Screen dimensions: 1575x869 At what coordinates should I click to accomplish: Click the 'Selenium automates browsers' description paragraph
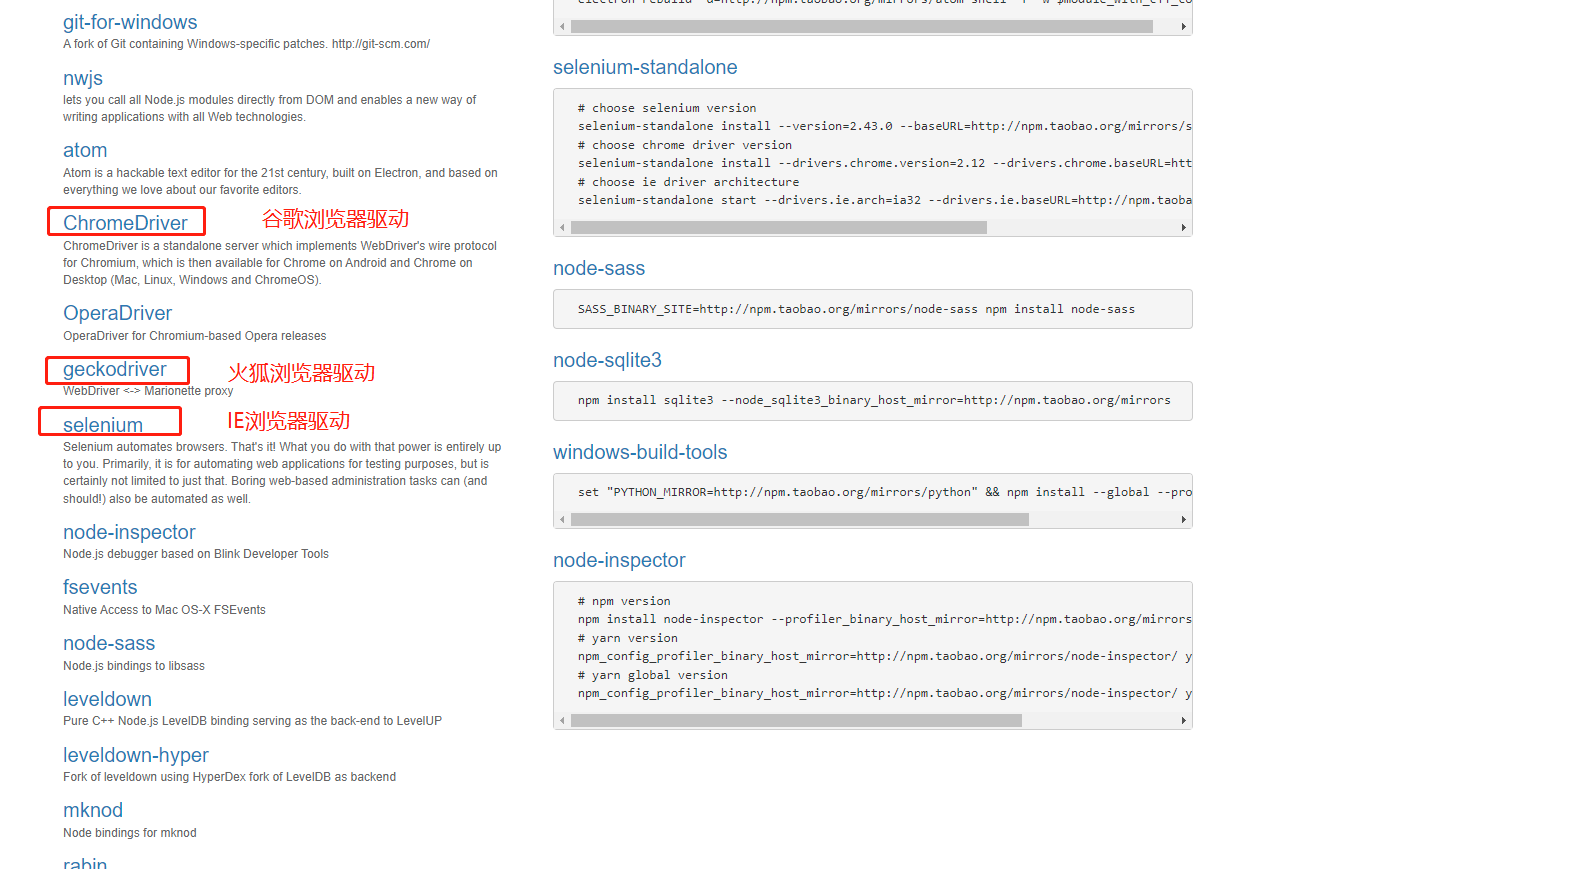[x=282, y=473]
